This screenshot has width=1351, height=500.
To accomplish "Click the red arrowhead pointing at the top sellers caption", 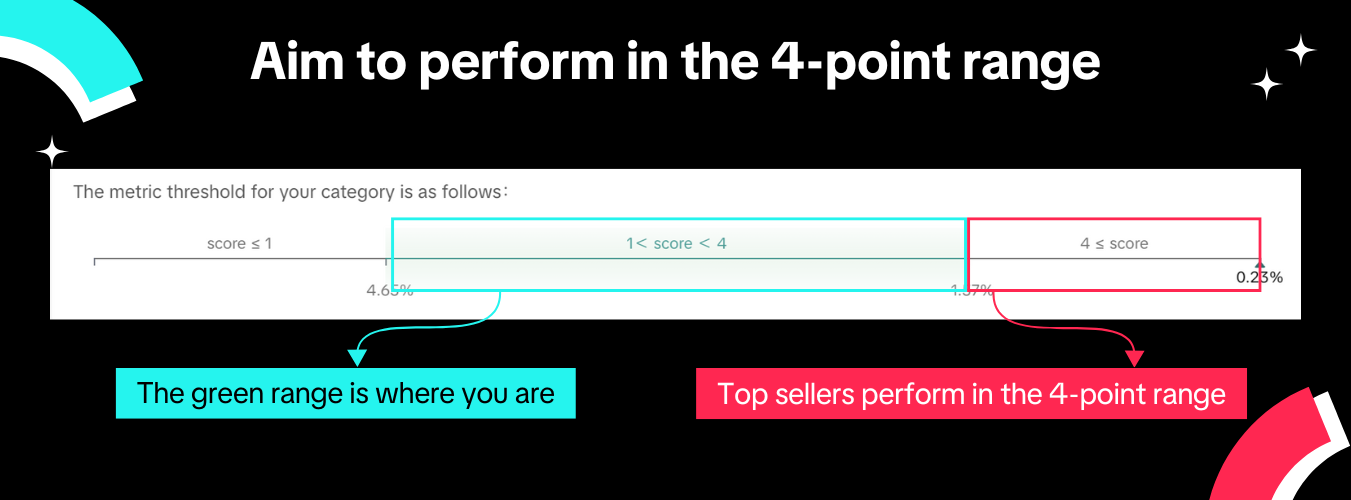I will click(x=1133, y=357).
